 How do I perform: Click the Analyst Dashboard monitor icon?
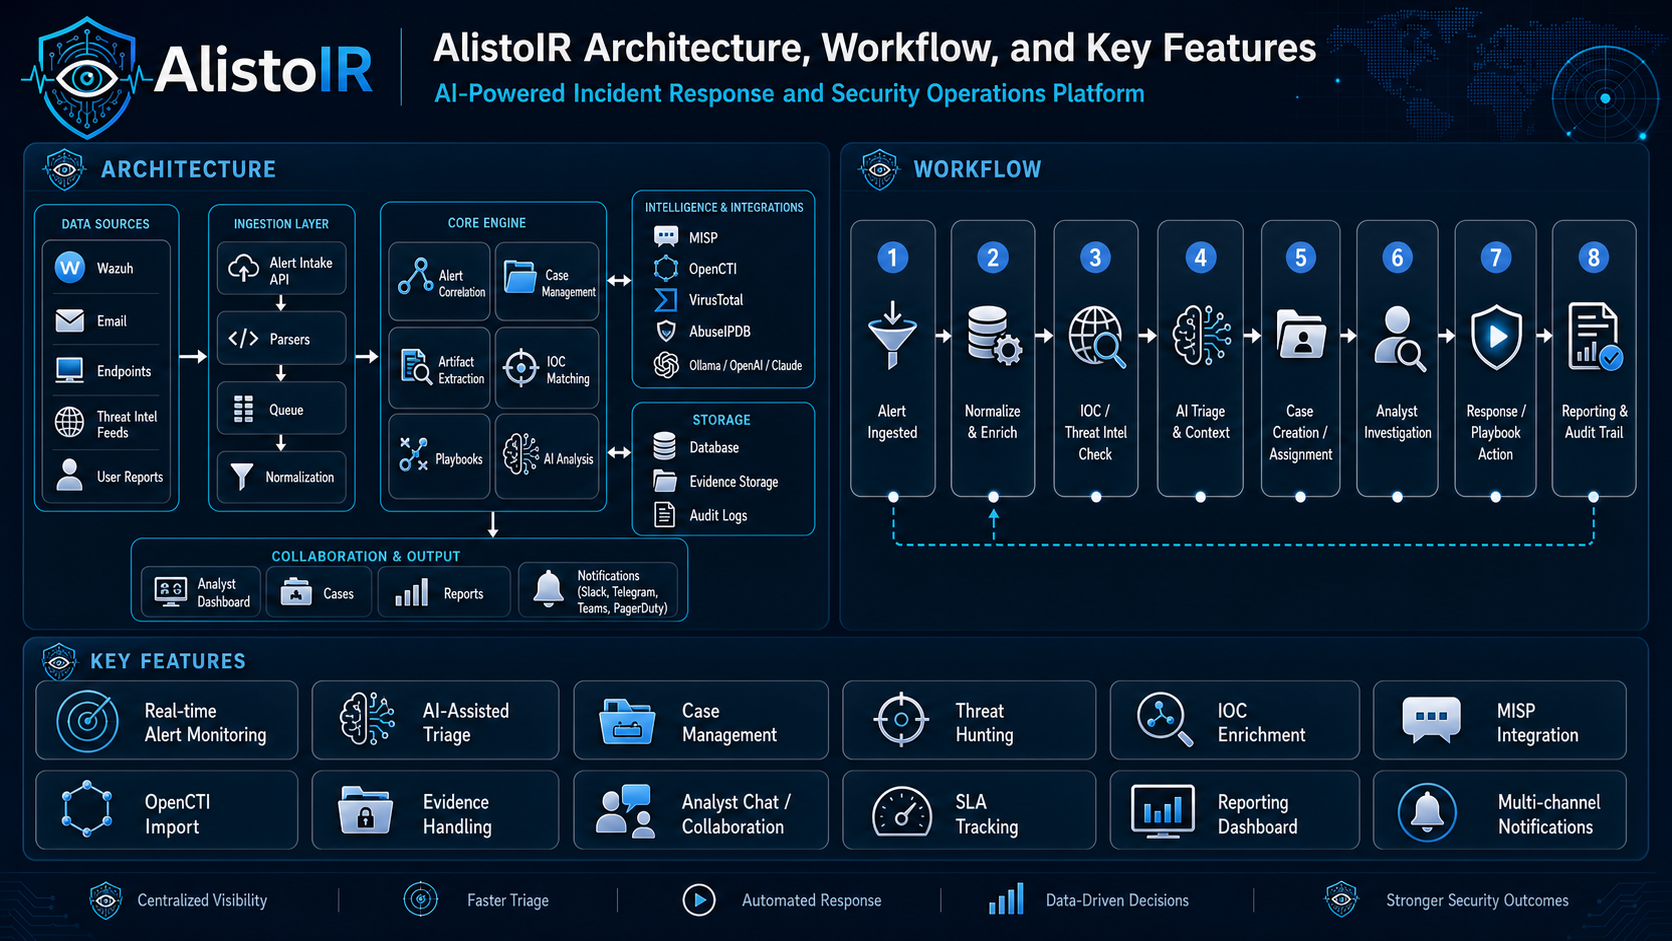(170, 592)
